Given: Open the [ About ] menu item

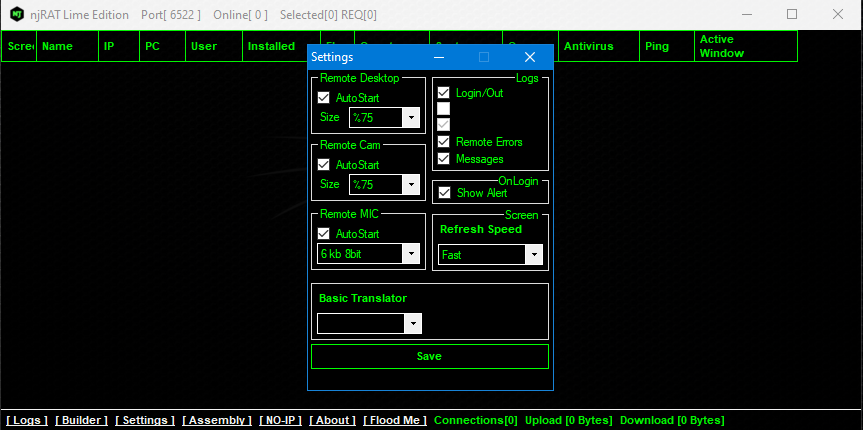Looking at the screenshot, I should pos(332,420).
